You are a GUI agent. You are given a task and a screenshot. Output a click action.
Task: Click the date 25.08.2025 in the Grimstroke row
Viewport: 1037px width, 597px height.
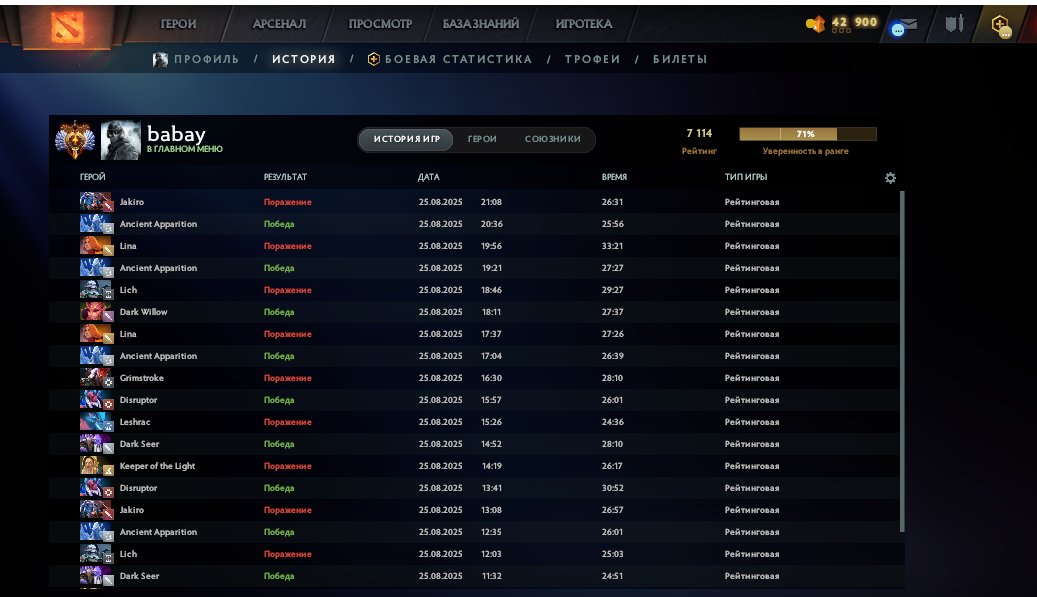pos(440,378)
